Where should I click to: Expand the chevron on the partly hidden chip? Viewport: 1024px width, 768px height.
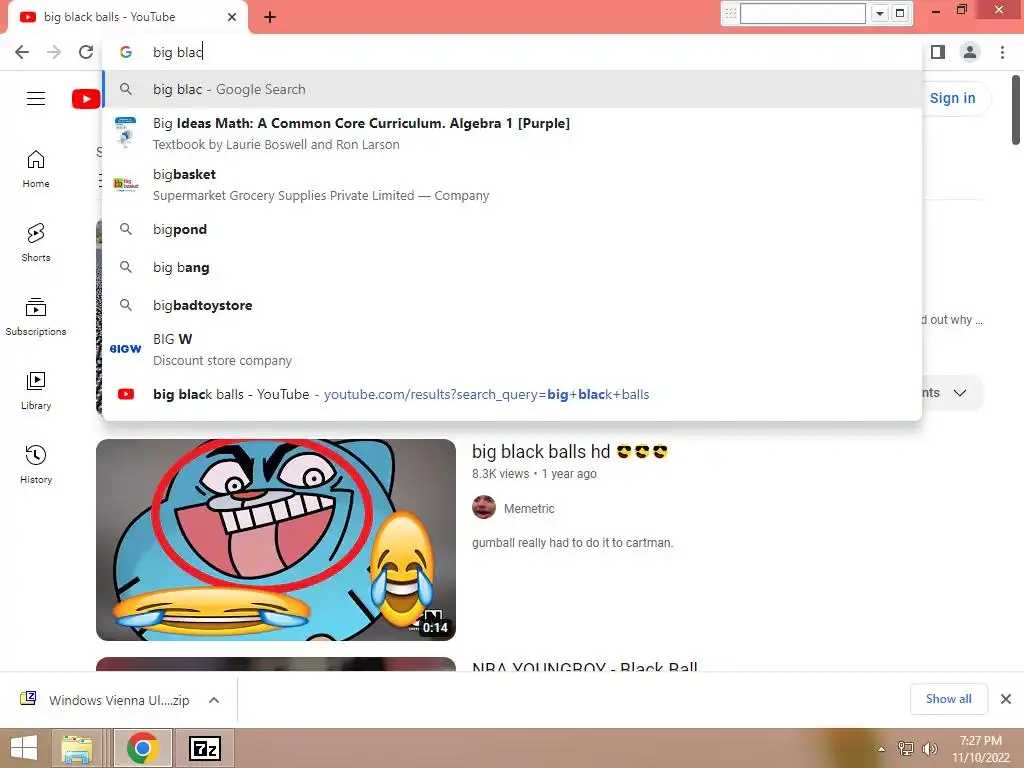coord(959,393)
